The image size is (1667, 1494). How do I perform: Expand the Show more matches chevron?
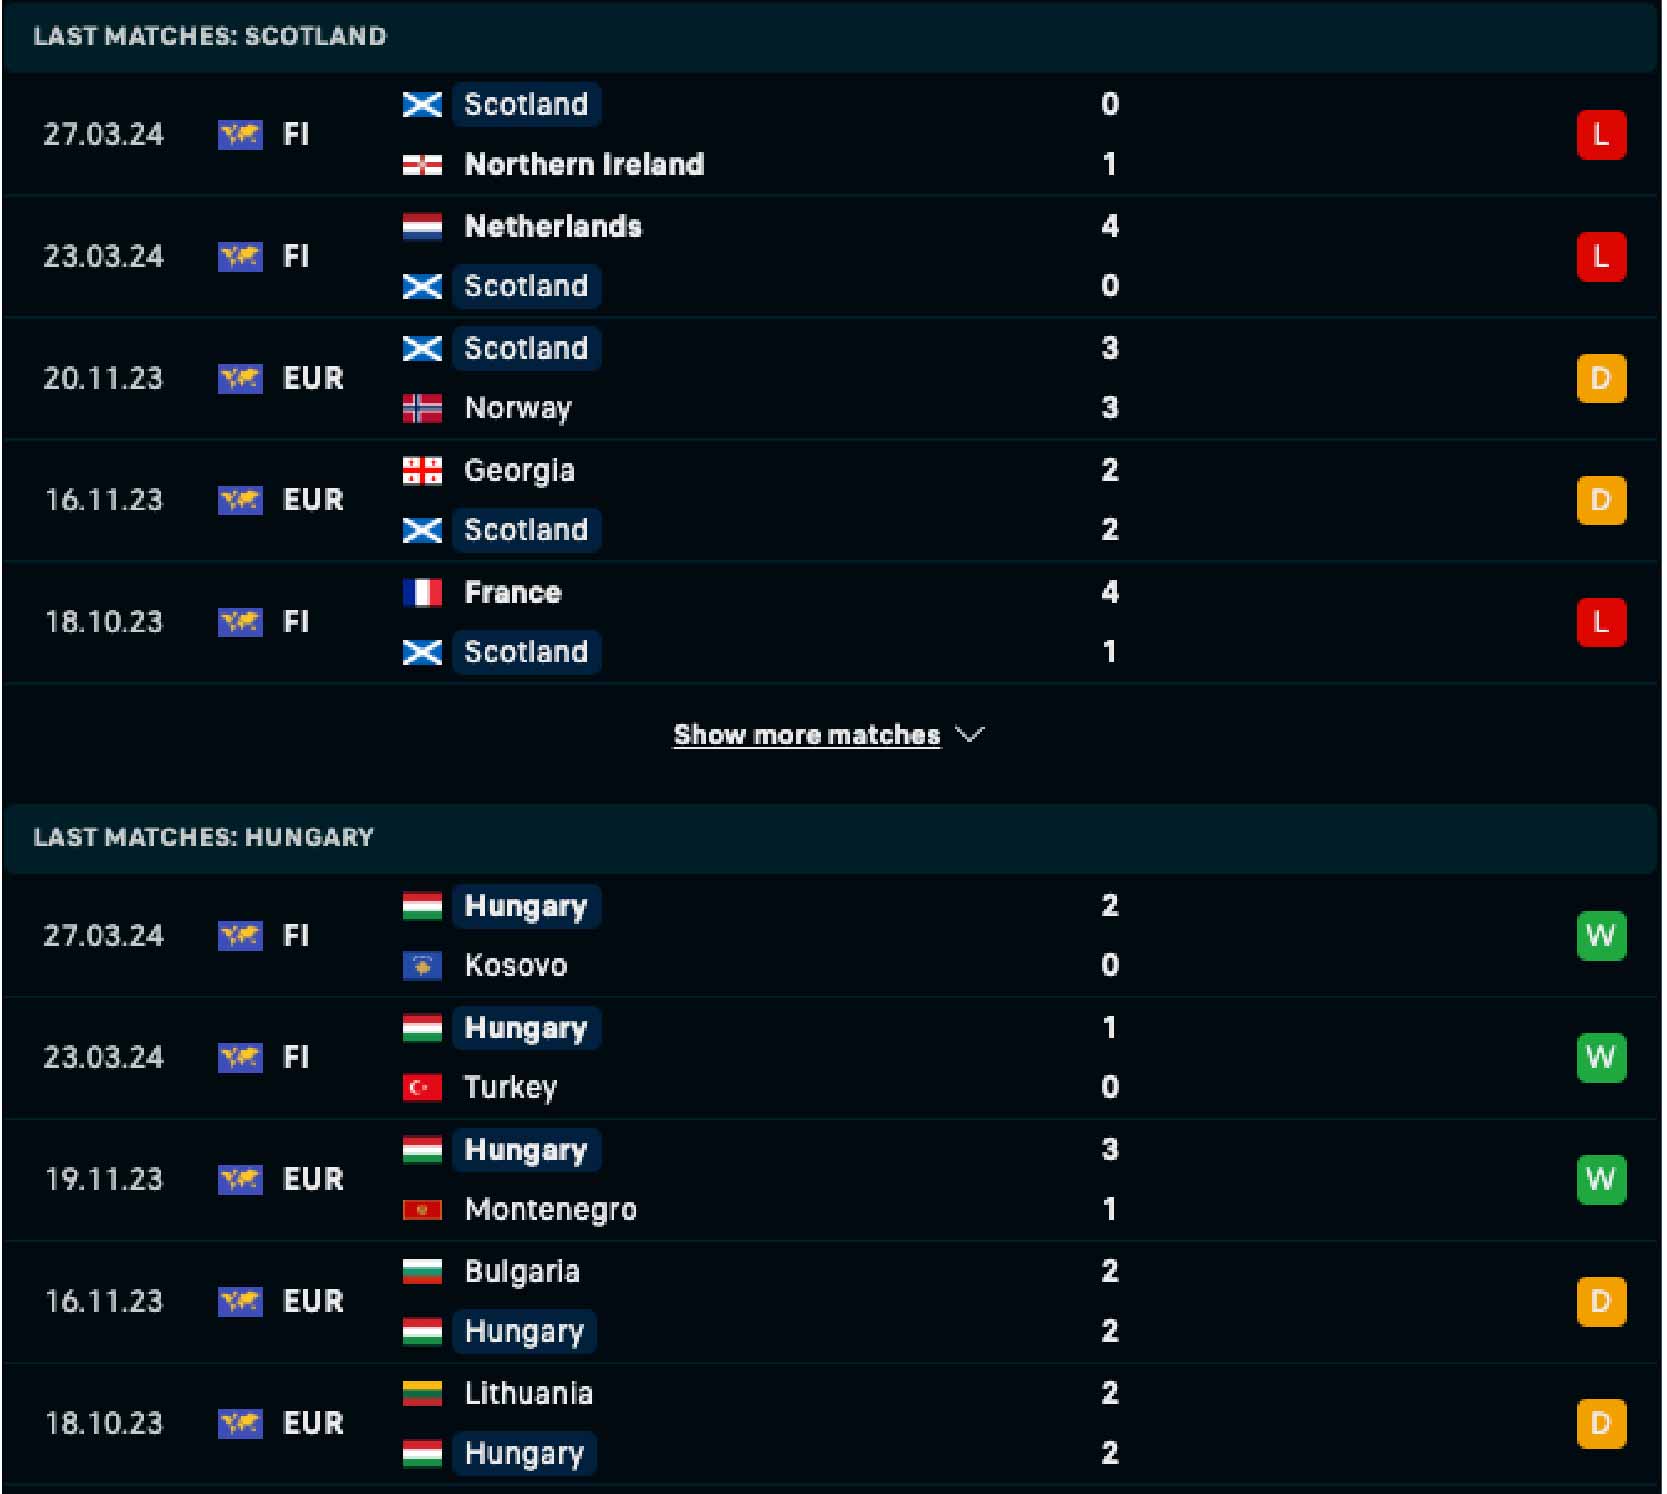[x=969, y=735]
